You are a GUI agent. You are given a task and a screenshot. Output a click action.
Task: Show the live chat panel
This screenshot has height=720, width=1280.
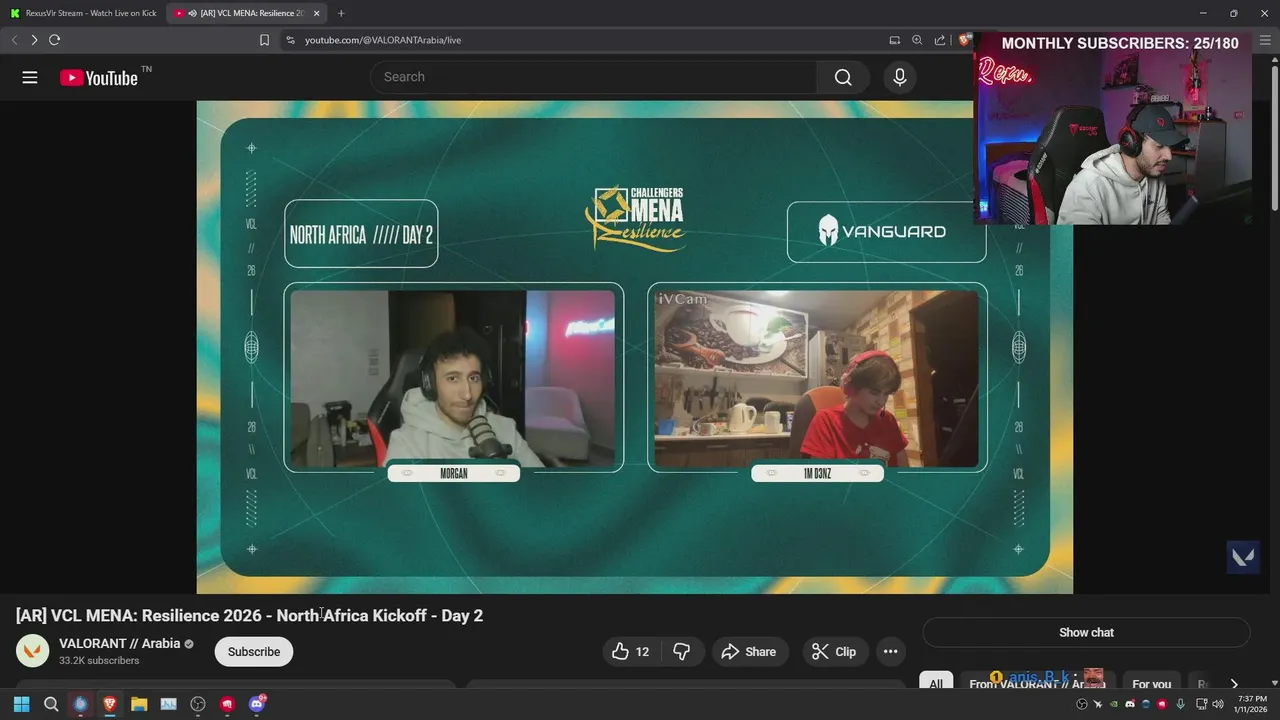tap(1086, 632)
